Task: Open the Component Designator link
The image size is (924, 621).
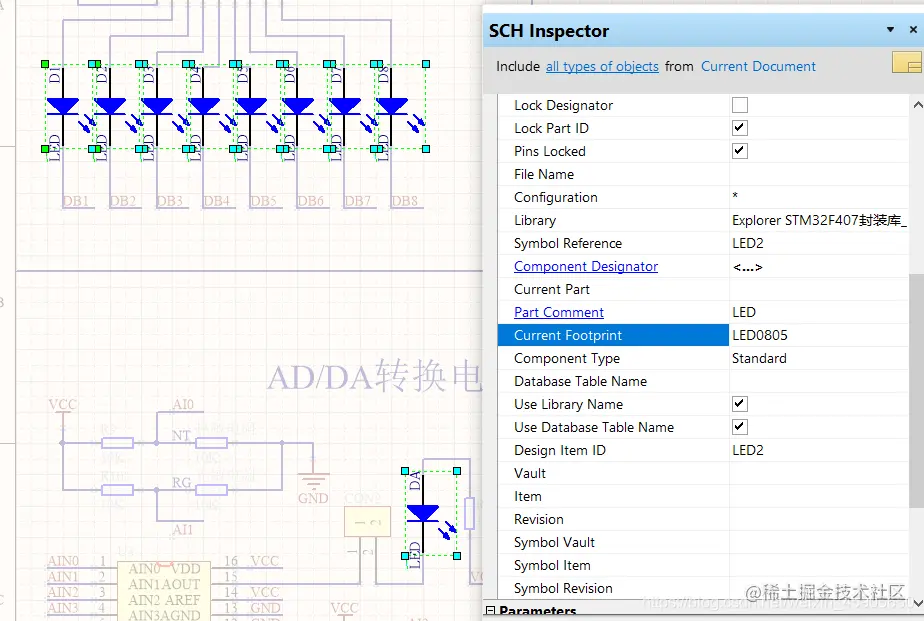Action: [x=586, y=266]
